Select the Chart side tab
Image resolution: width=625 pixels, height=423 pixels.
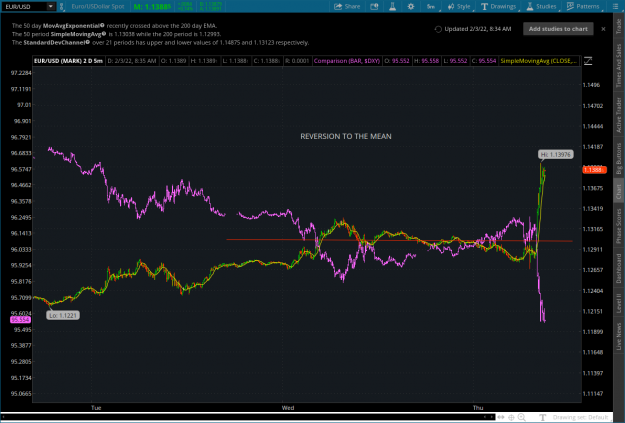(x=619, y=191)
